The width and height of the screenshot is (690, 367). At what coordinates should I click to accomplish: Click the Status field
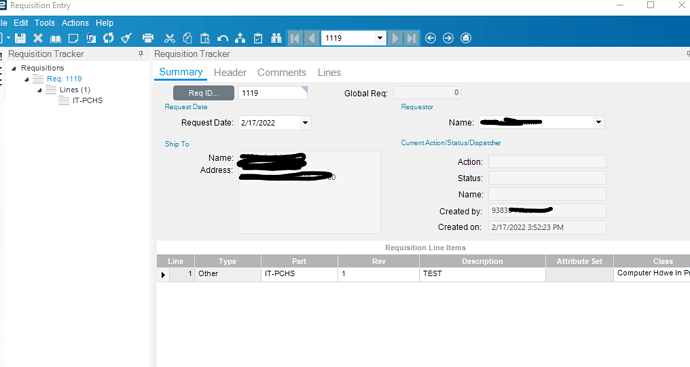(547, 178)
